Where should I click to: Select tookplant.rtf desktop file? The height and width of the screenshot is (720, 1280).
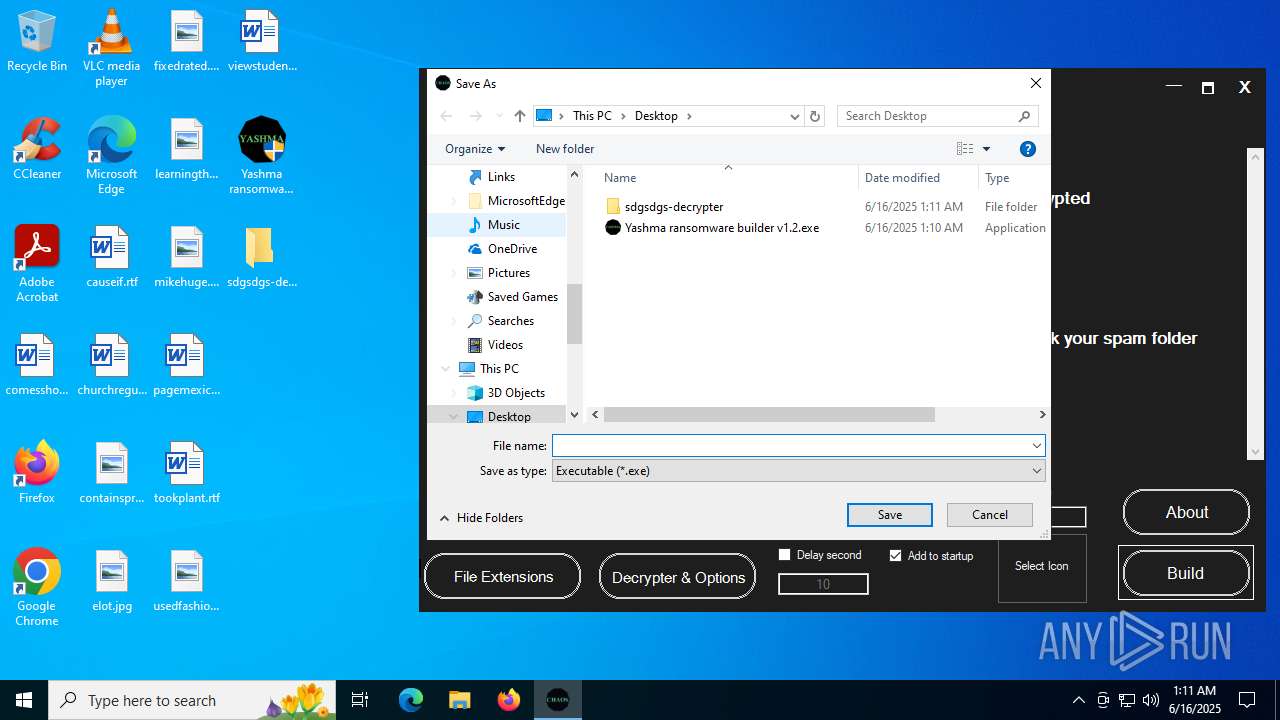[x=186, y=473]
